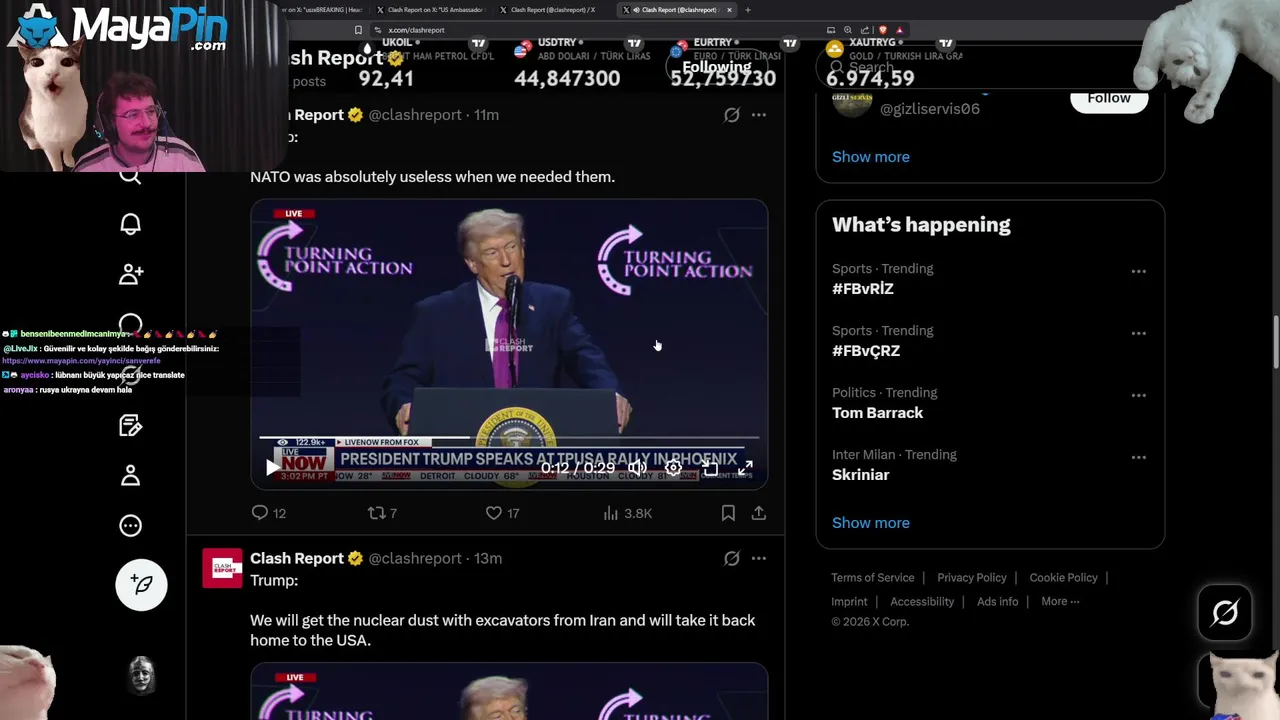Follow @gizliservis06 with Follow button
The width and height of the screenshot is (1280, 720).
click(x=1109, y=99)
